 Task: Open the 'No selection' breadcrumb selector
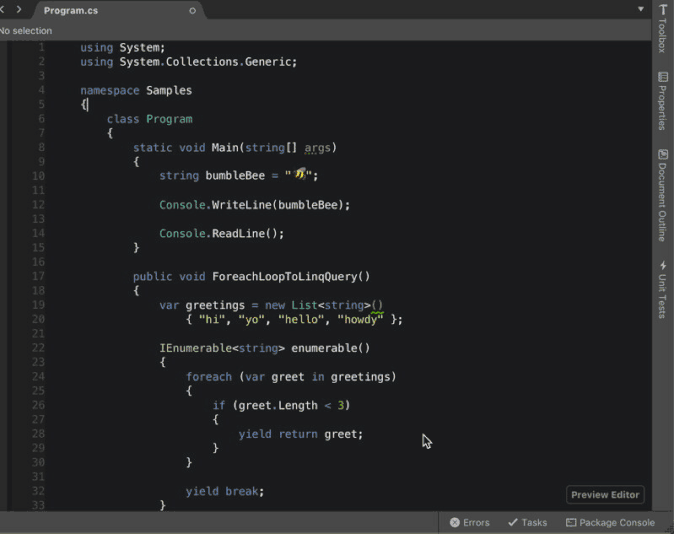coord(26,31)
